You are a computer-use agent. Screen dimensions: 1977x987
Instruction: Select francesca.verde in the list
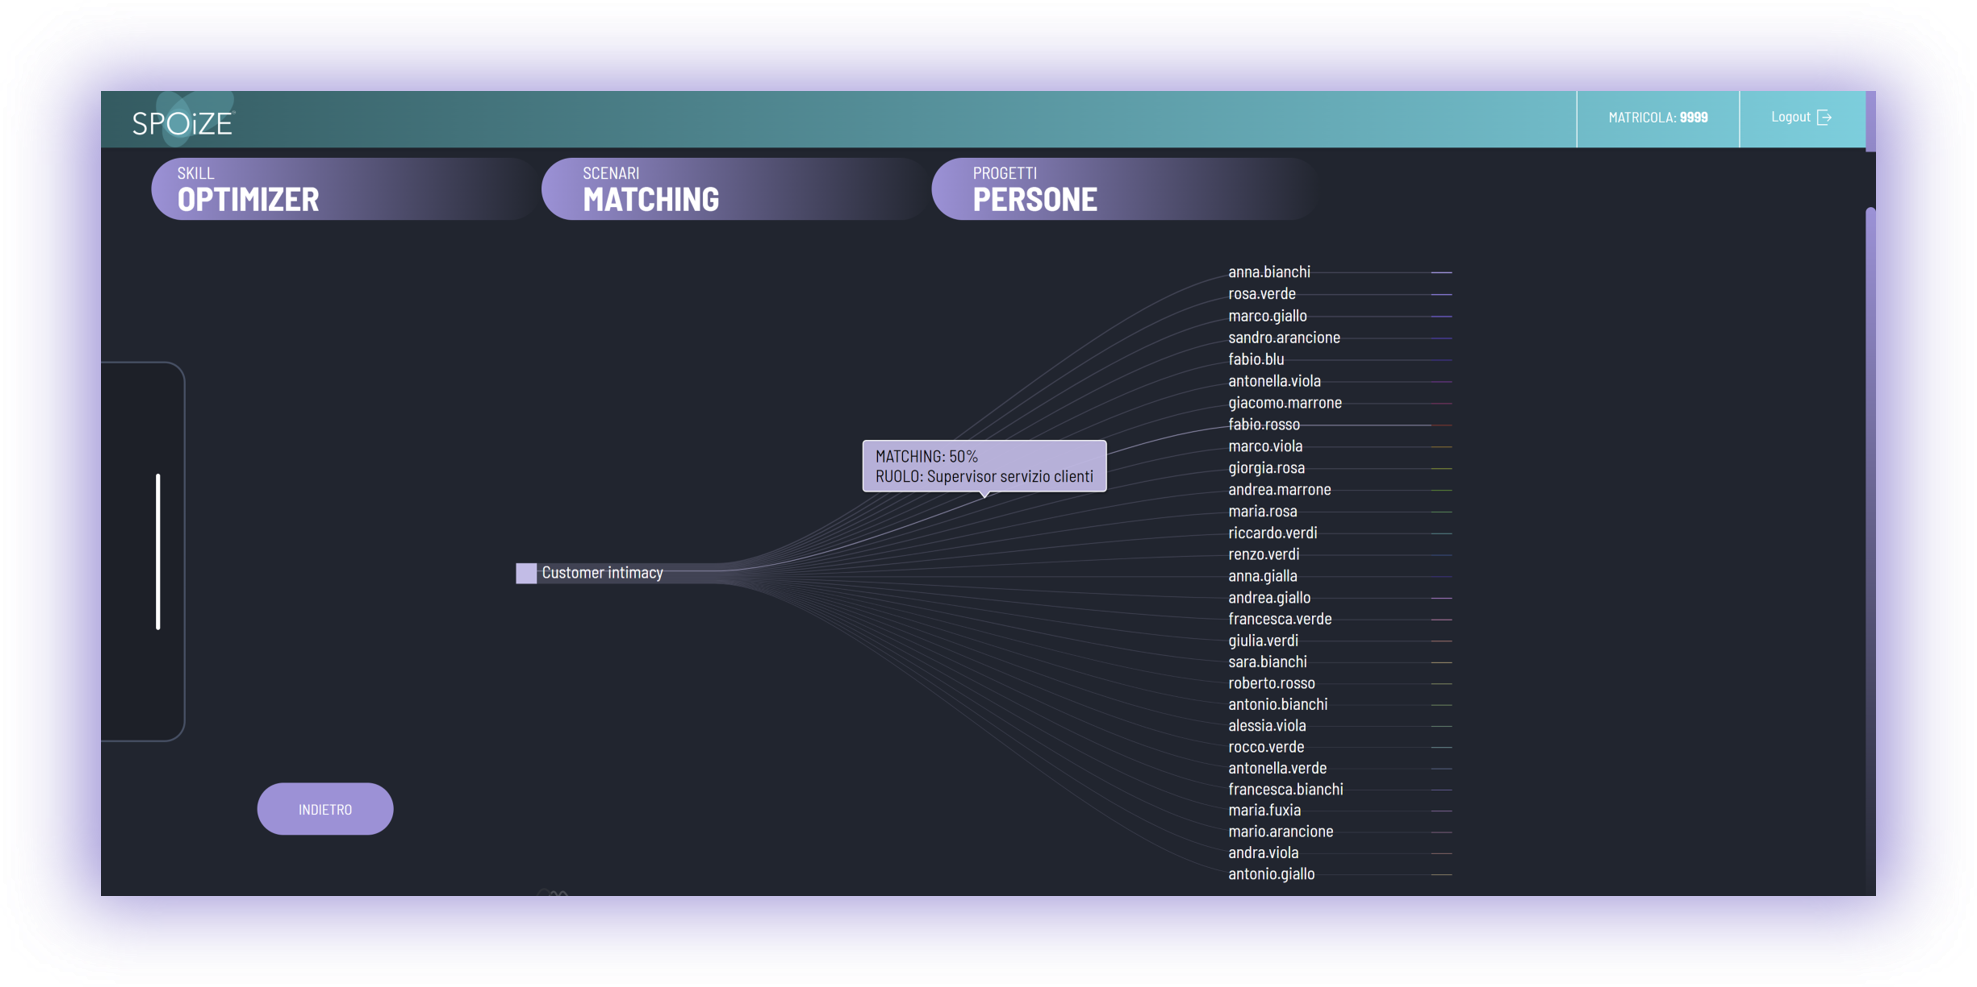(x=1280, y=619)
